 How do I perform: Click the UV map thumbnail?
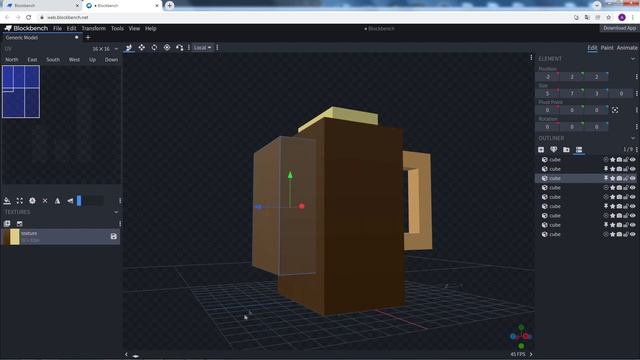[21, 92]
